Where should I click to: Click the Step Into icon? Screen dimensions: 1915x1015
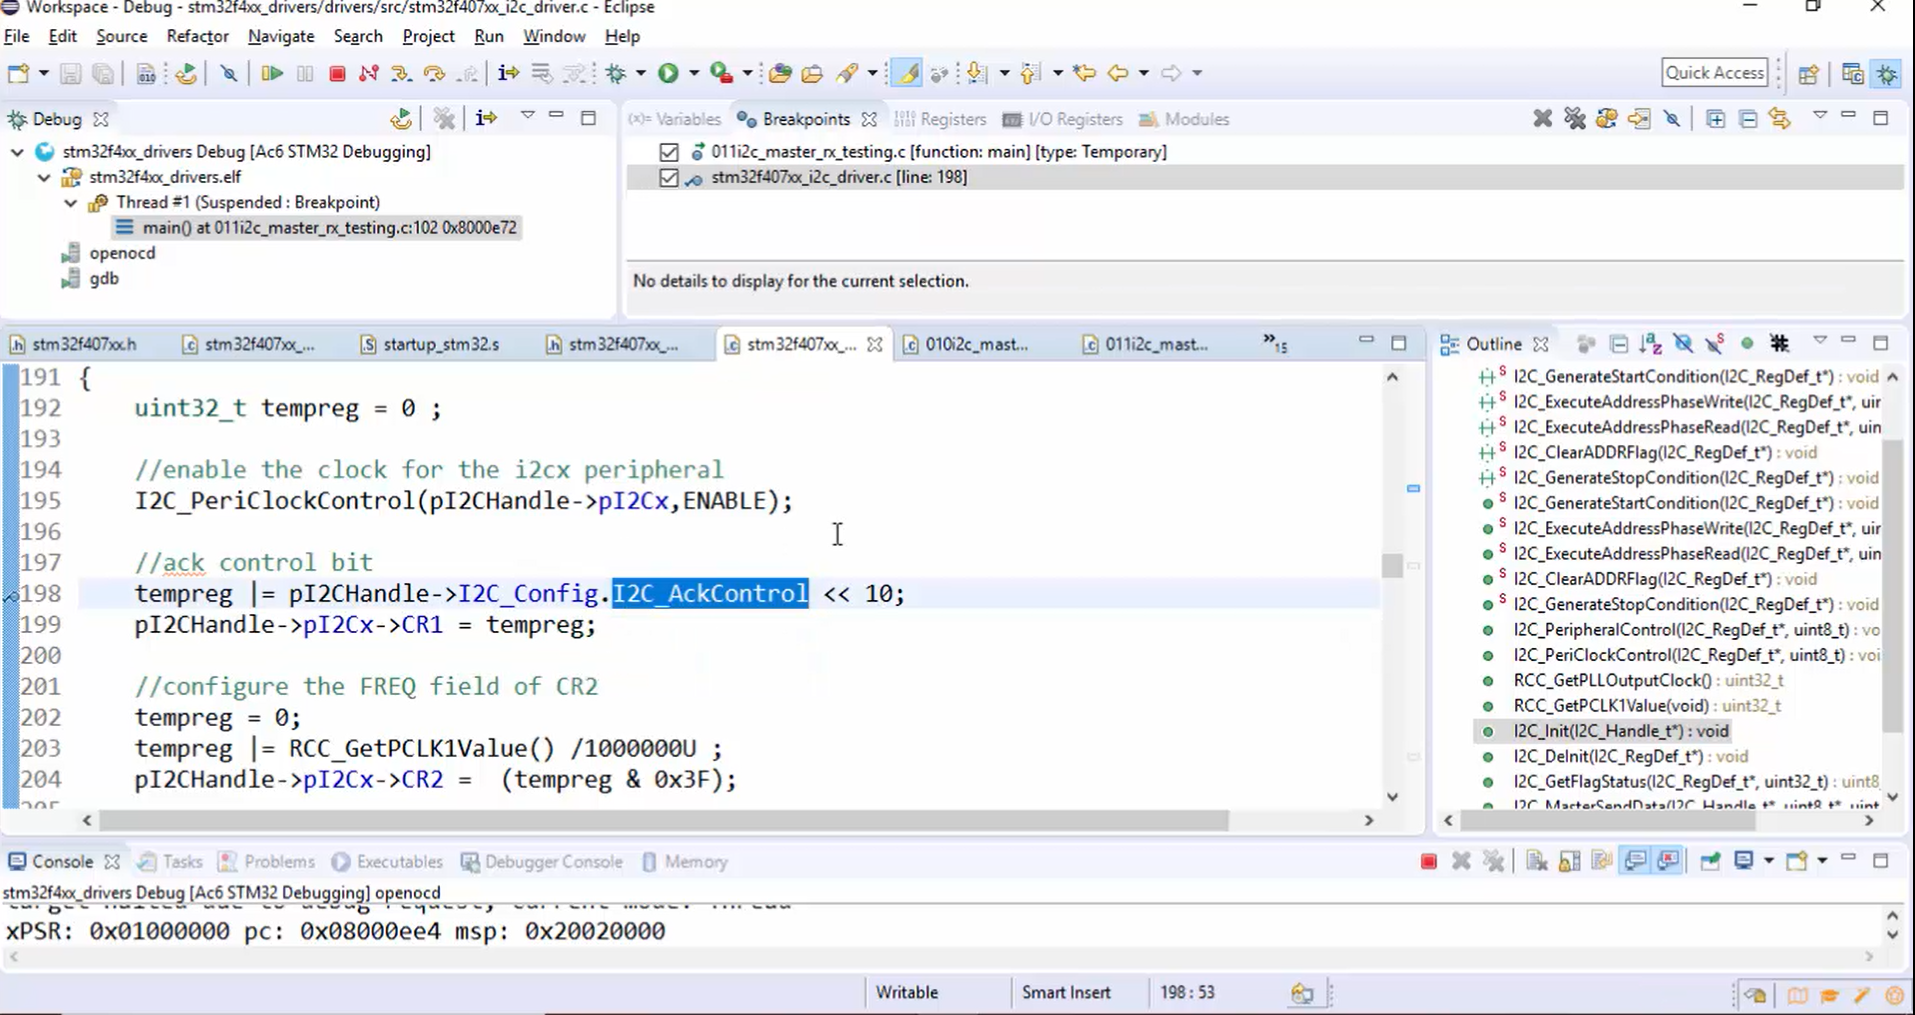(401, 73)
